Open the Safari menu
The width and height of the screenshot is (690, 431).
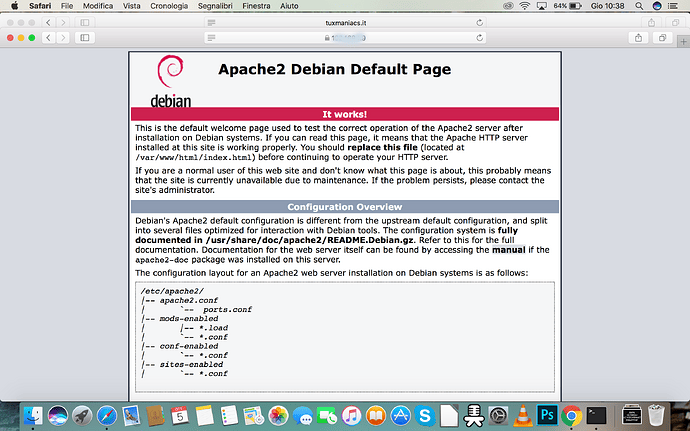40,6
